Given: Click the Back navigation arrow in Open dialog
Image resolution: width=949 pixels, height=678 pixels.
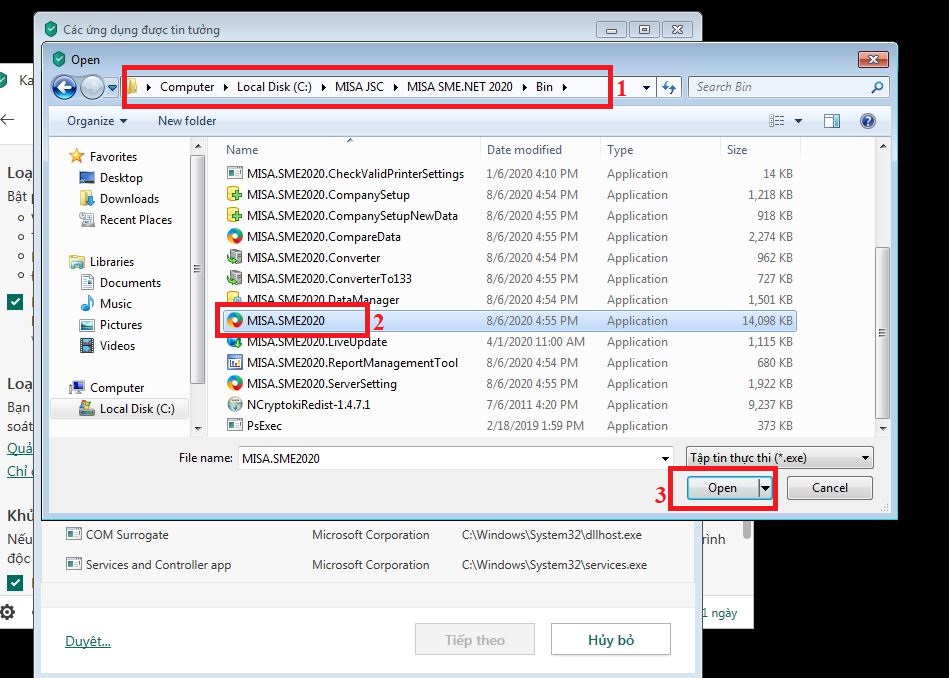Looking at the screenshot, I should 64,88.
